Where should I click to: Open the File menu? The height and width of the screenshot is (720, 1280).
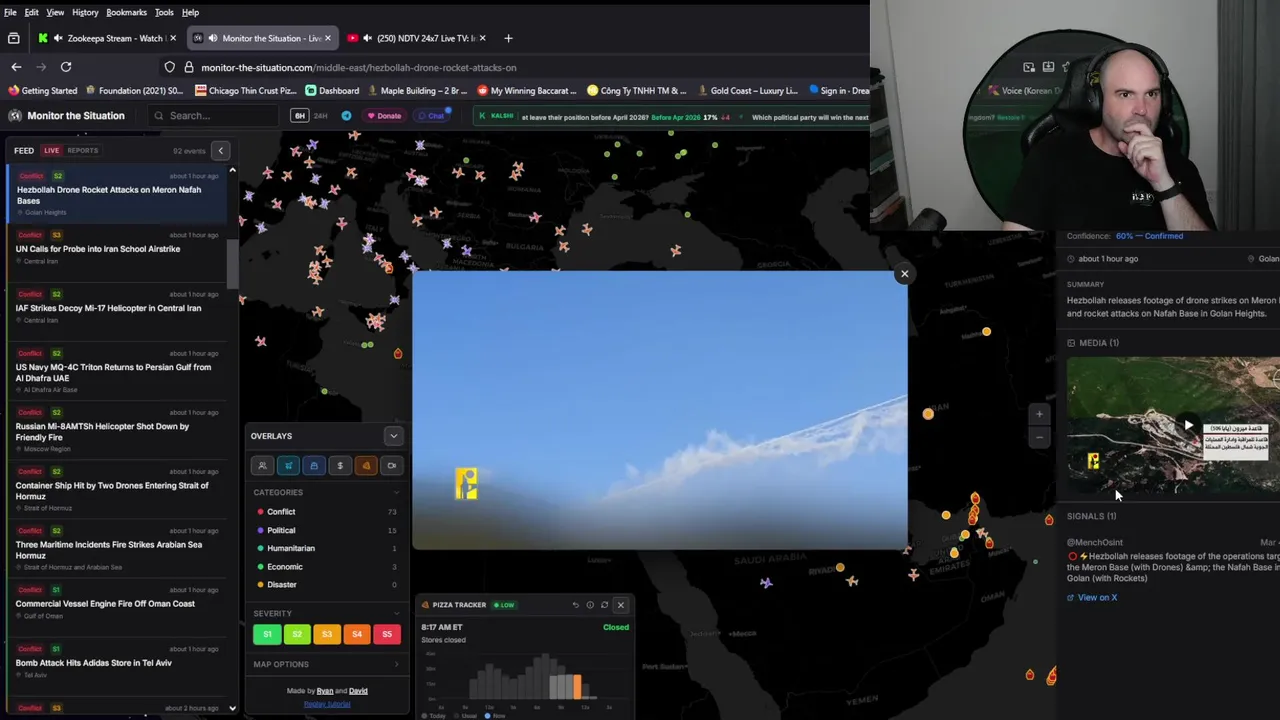coord(10,12)
